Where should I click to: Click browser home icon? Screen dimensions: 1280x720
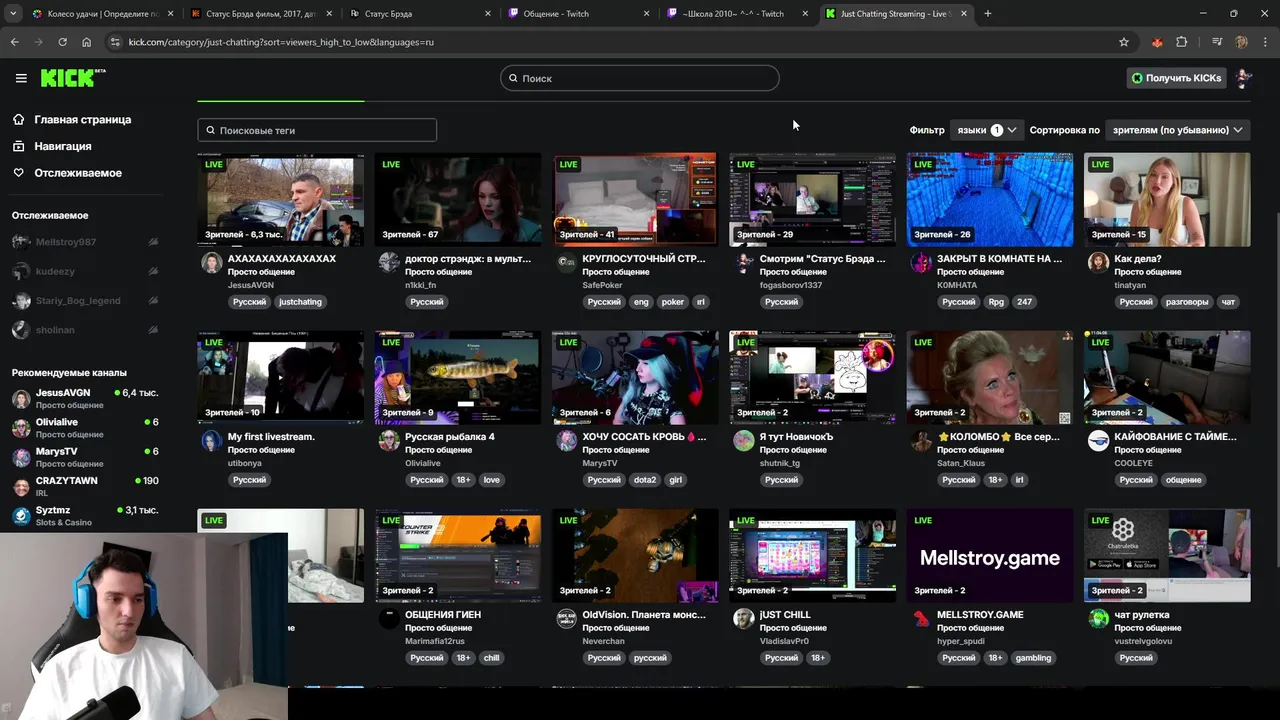click(86, 42)
